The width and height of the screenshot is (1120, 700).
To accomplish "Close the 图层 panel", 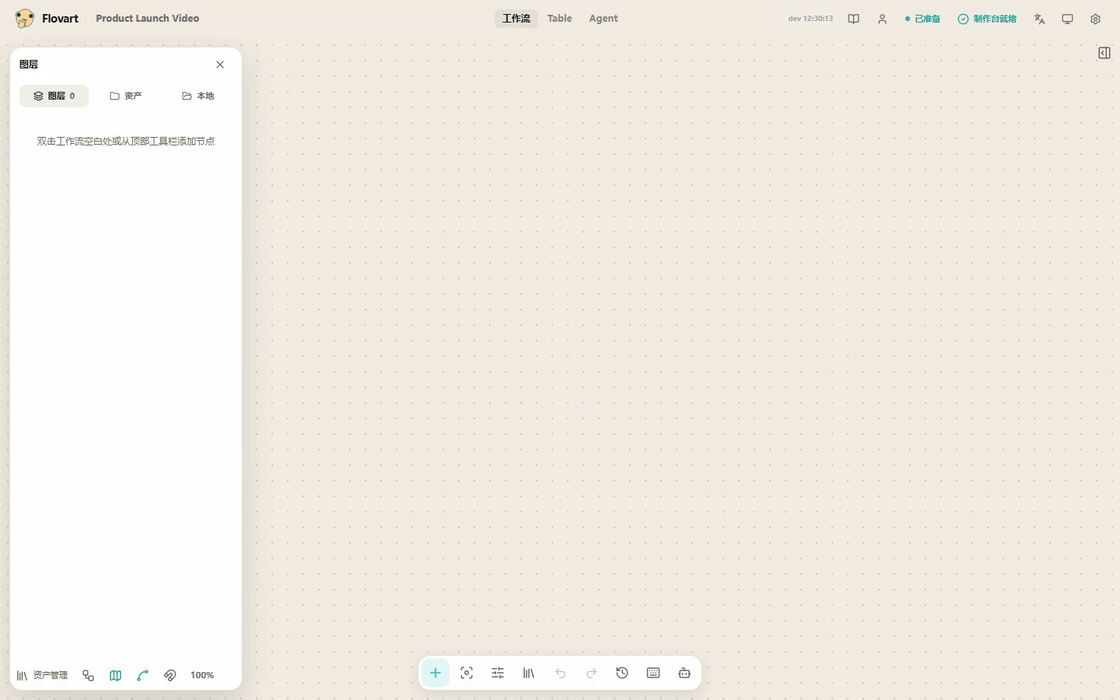I will coord(220,64).
